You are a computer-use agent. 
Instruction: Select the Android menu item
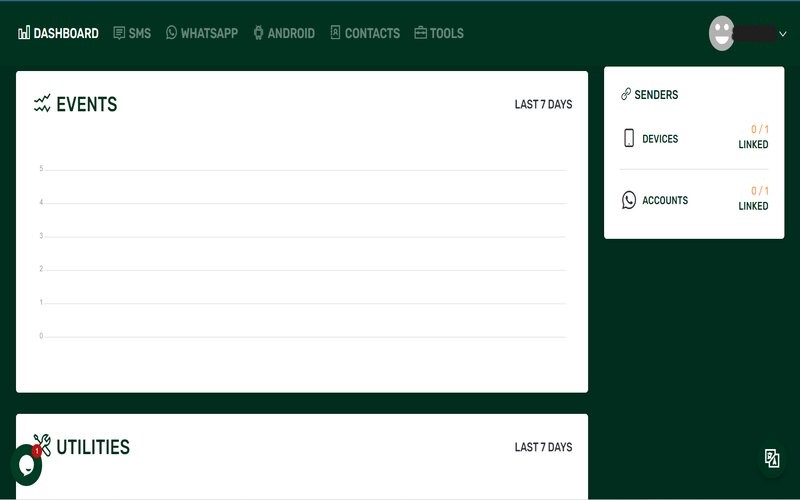point(283,33)
